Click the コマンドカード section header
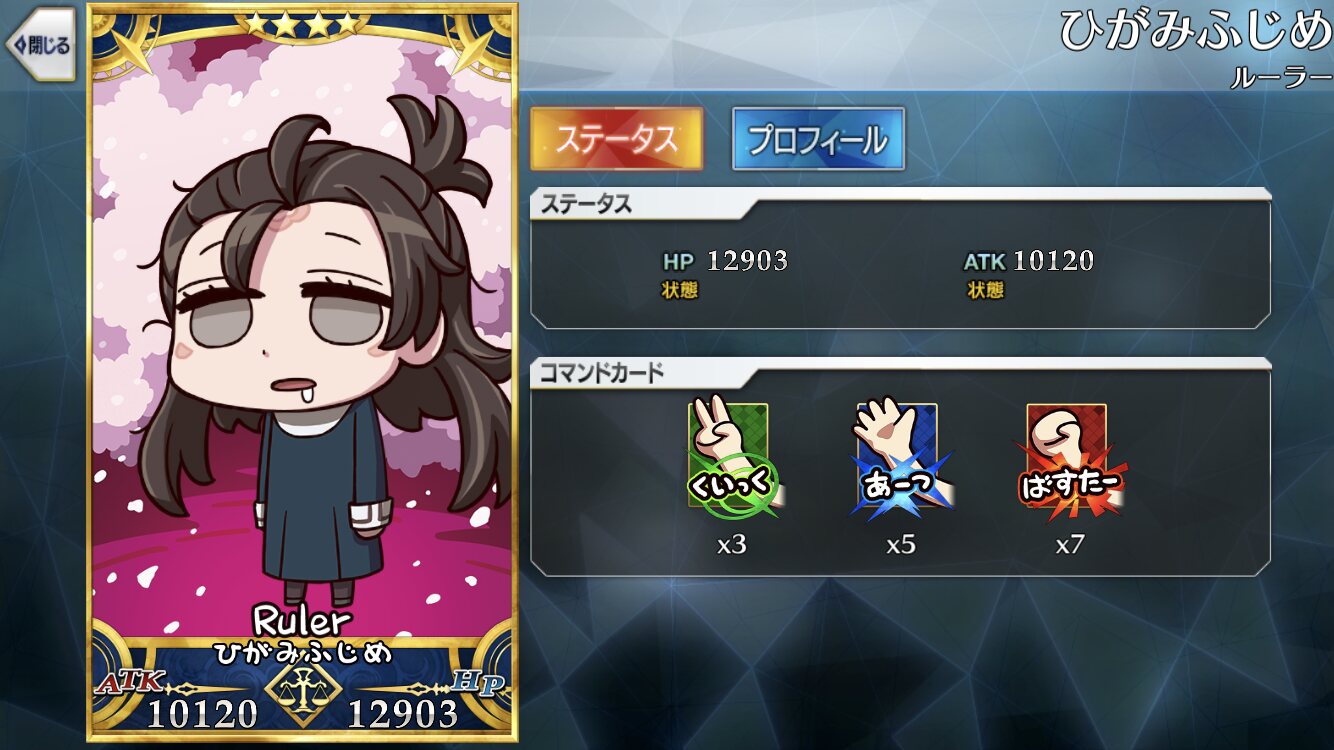Screen dimensions: 1334x750 (602, 375)
